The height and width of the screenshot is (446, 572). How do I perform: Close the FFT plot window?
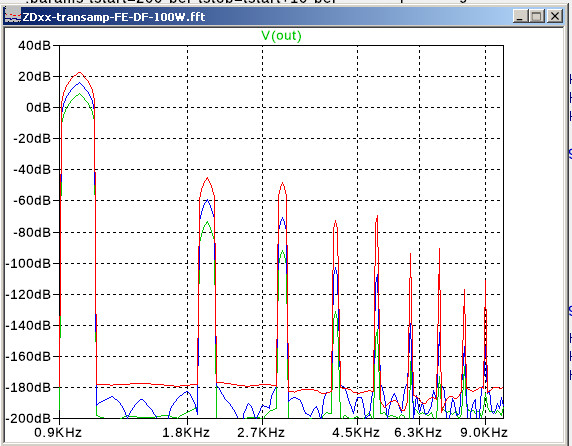coord(556,16)
